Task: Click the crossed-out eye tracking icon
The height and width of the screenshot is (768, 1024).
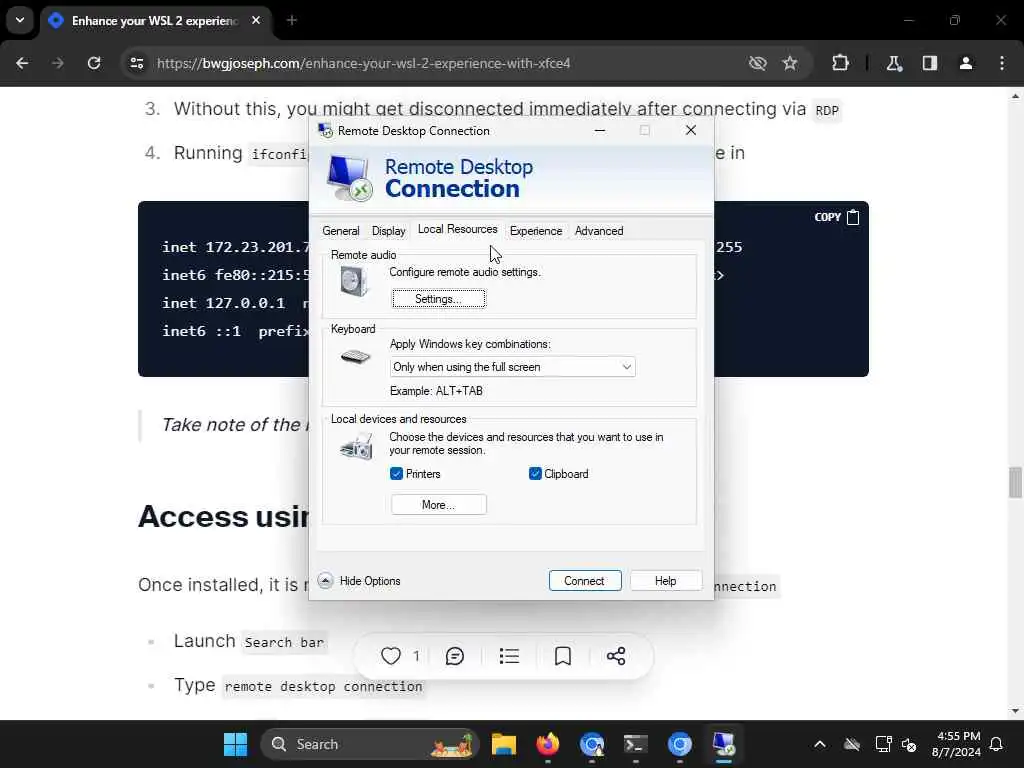Action: point(758,63)
